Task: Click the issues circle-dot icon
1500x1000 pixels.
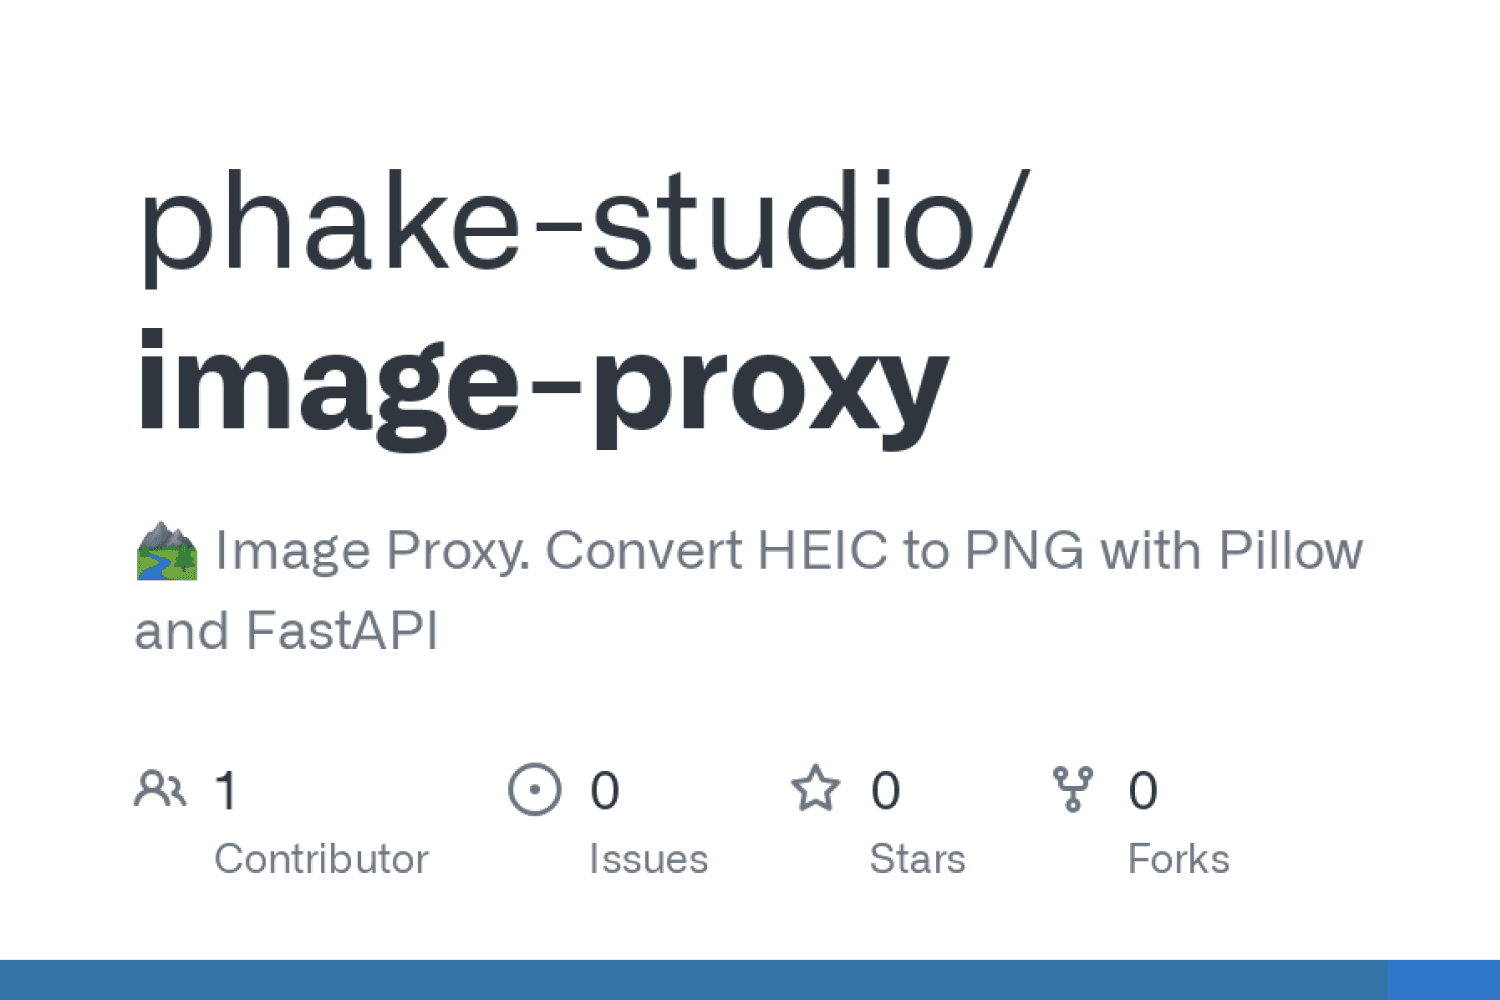Action: point(535,790)
